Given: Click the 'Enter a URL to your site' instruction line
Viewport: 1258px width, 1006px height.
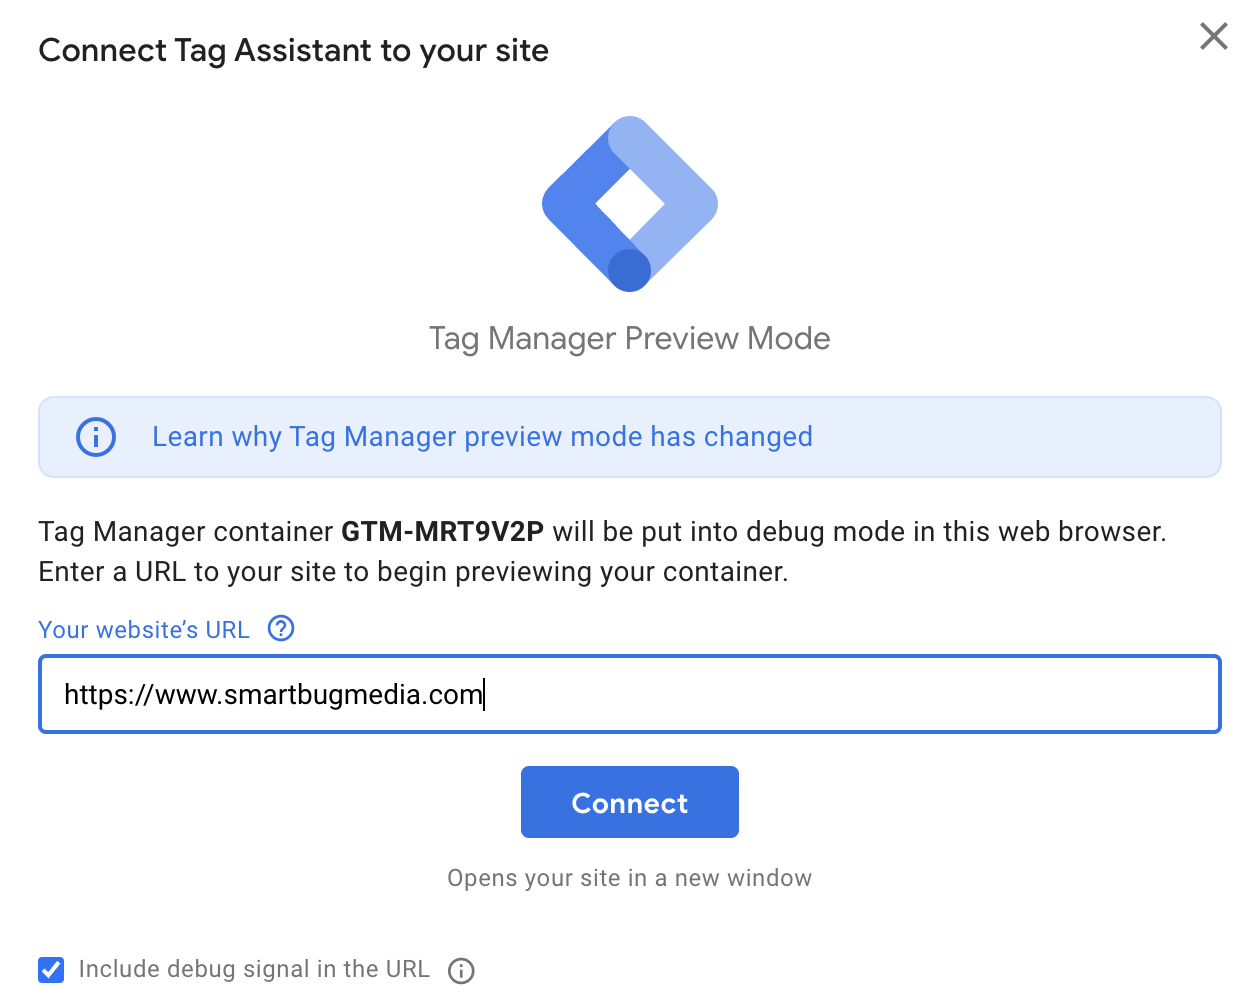Looking at the screenshot, I should coord(413,572).
